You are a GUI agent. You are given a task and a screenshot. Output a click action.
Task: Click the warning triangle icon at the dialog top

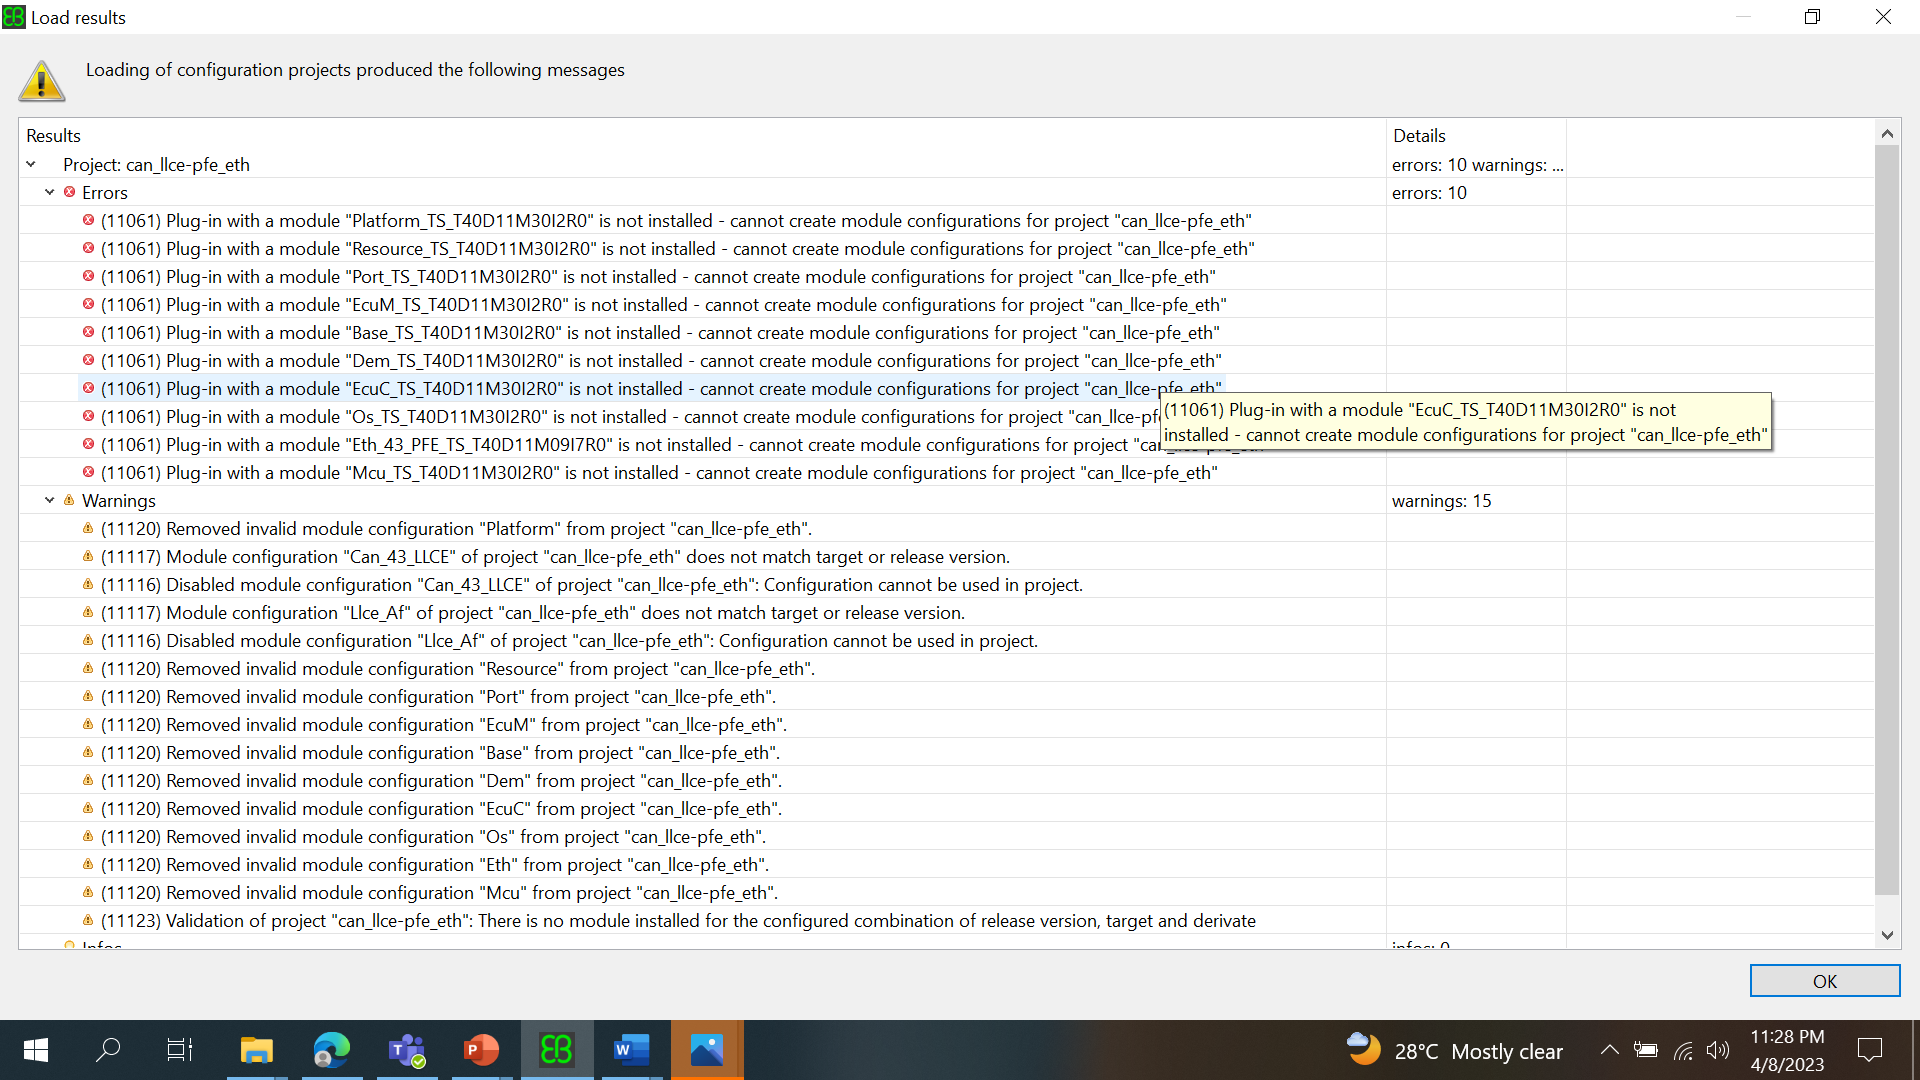tap(41, 80)
